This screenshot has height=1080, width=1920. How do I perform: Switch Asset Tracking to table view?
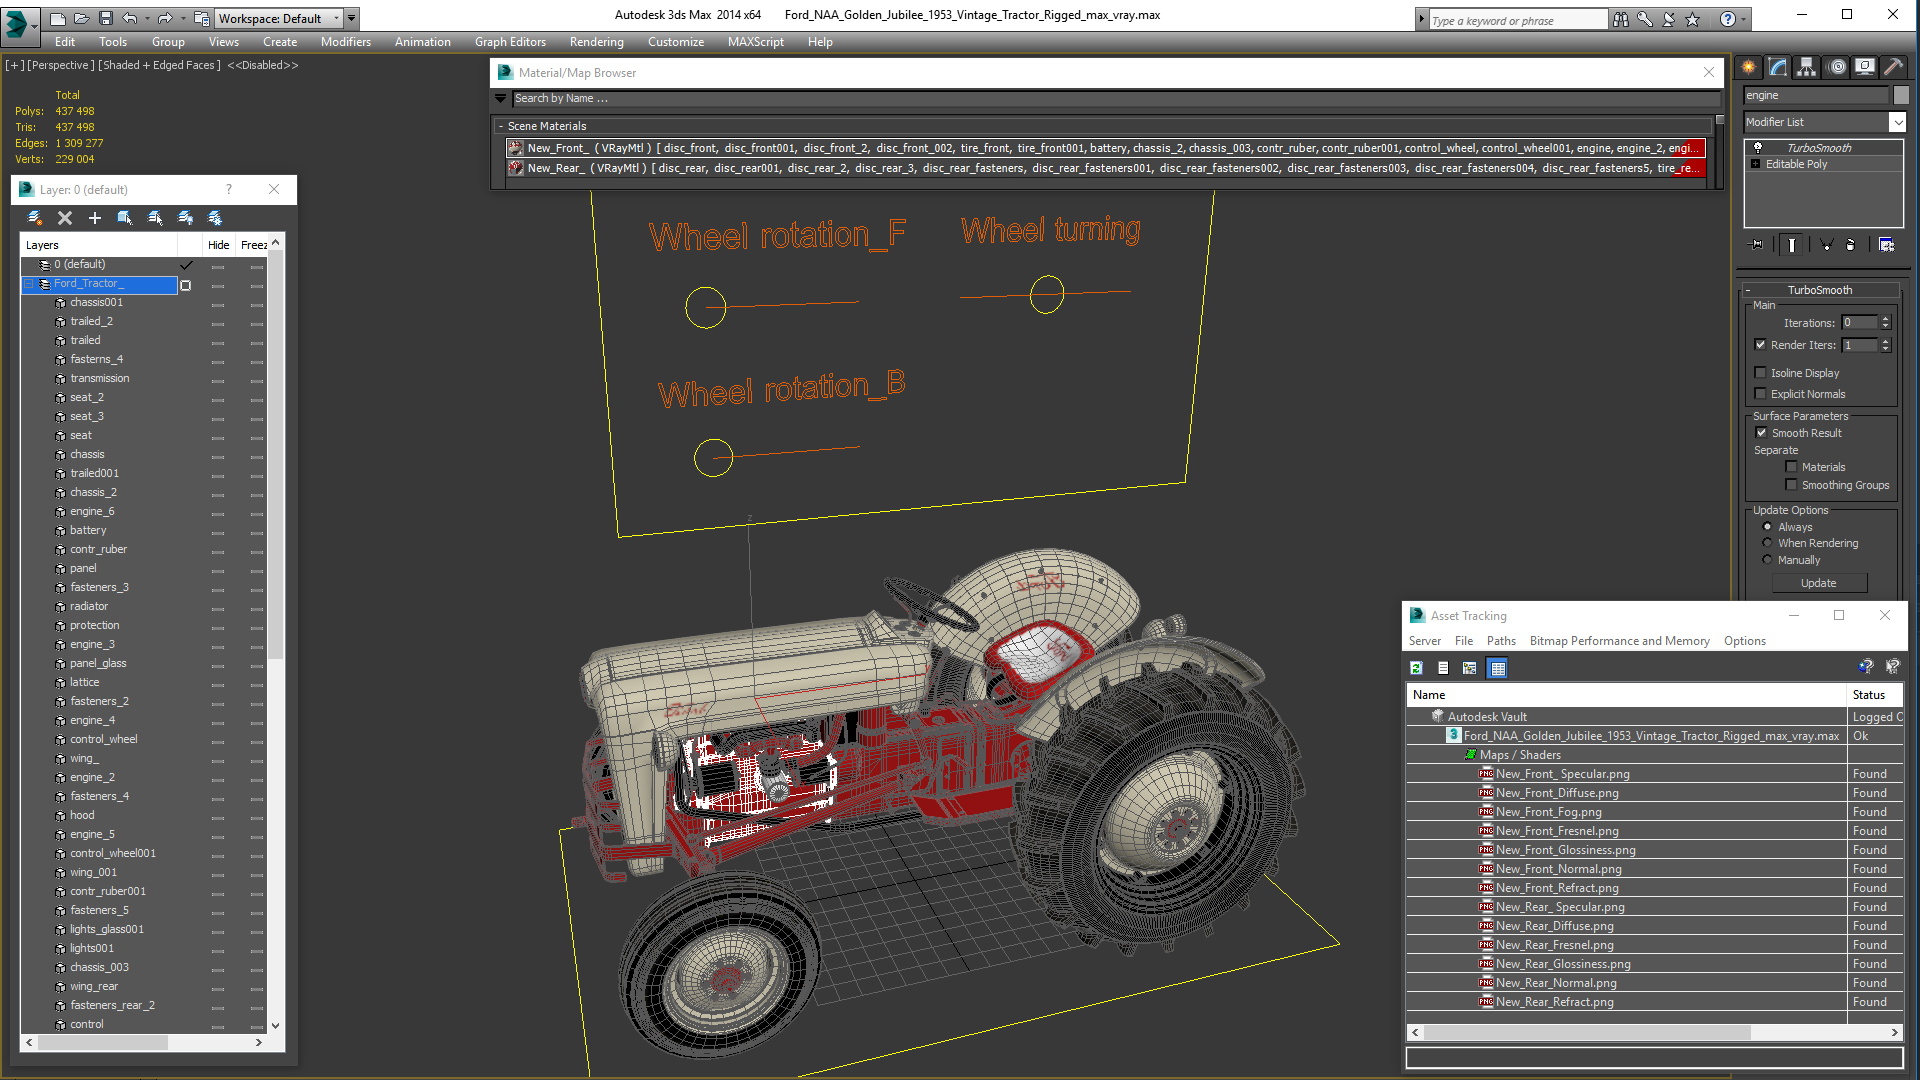(x=1497, y=668)
